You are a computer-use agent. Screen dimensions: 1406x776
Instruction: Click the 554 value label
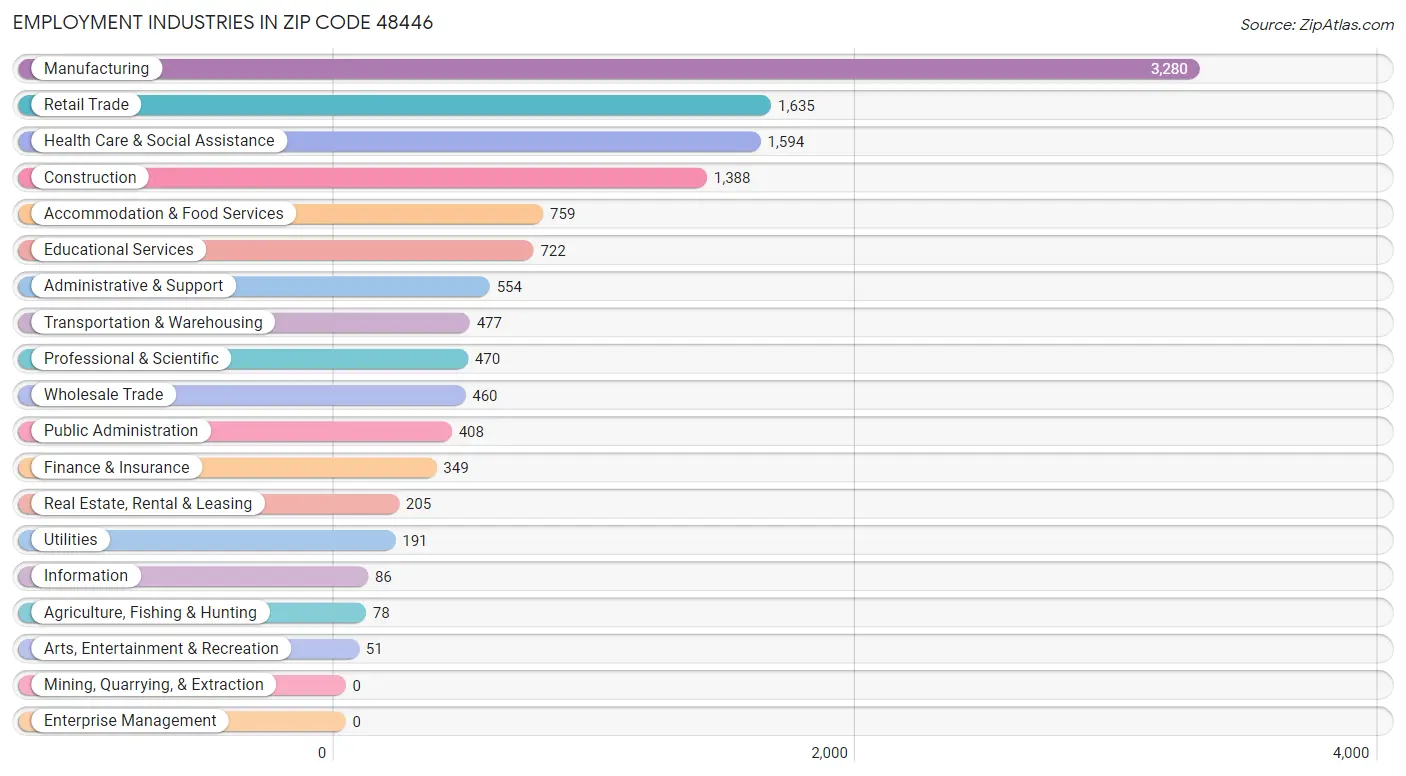pyautogui.click(x=509, y=287)
